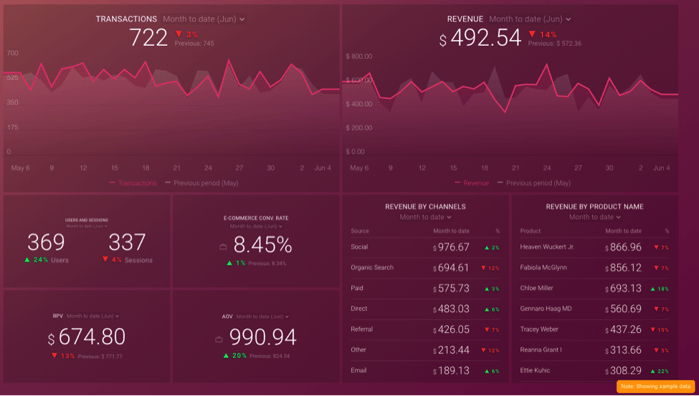Image resolution: width=699 pixels, height=396 pixels.
Task: Click the green up arrow under AOV value
Action: [226, 356]
